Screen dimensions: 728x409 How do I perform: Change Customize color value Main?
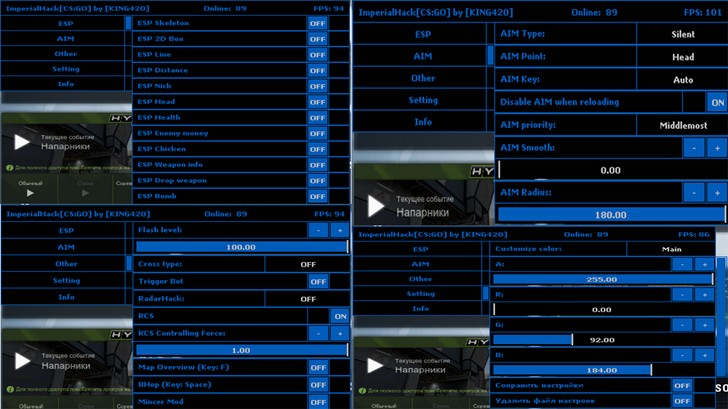click(x=671, y=249)
